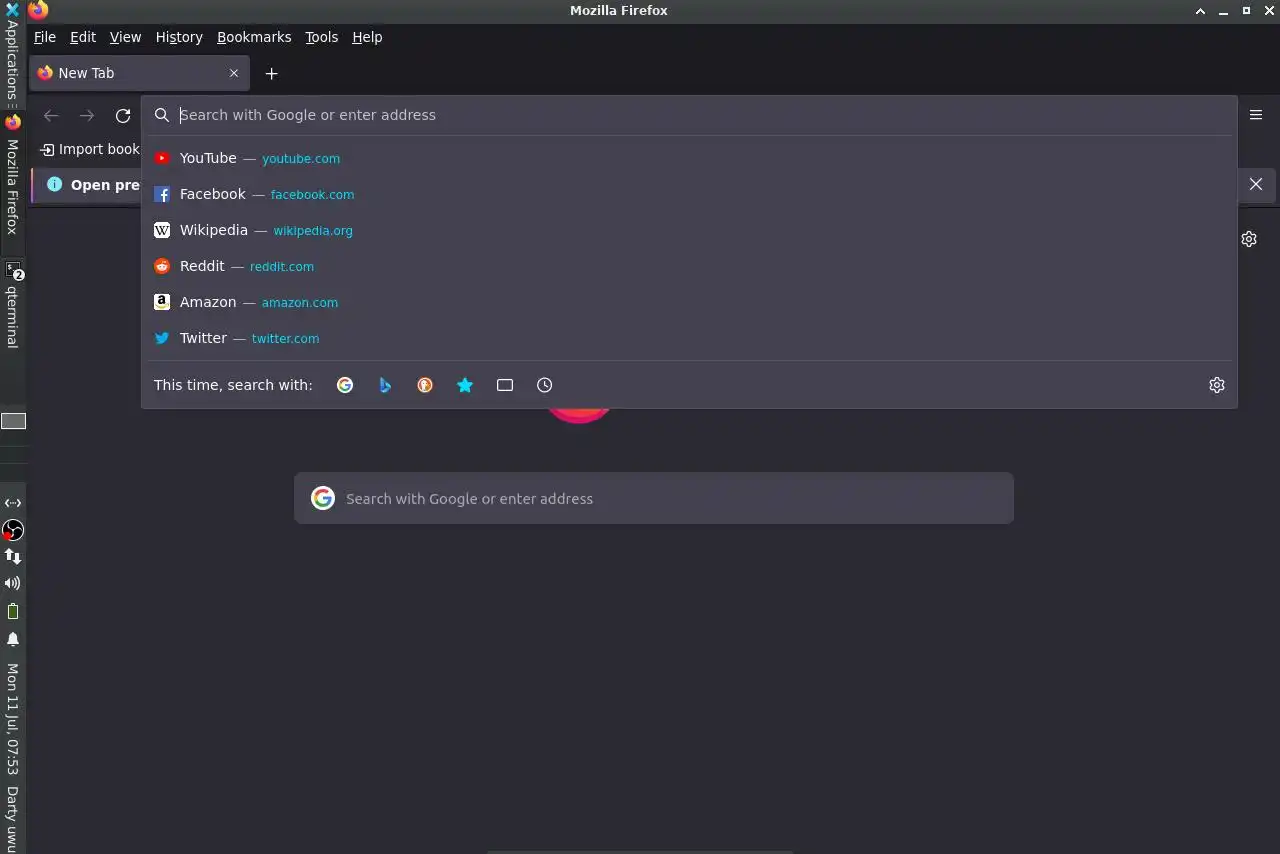The image size is (1280, 854).
Task: Click the battery status tray icon
Action: (x=13, y=611)
